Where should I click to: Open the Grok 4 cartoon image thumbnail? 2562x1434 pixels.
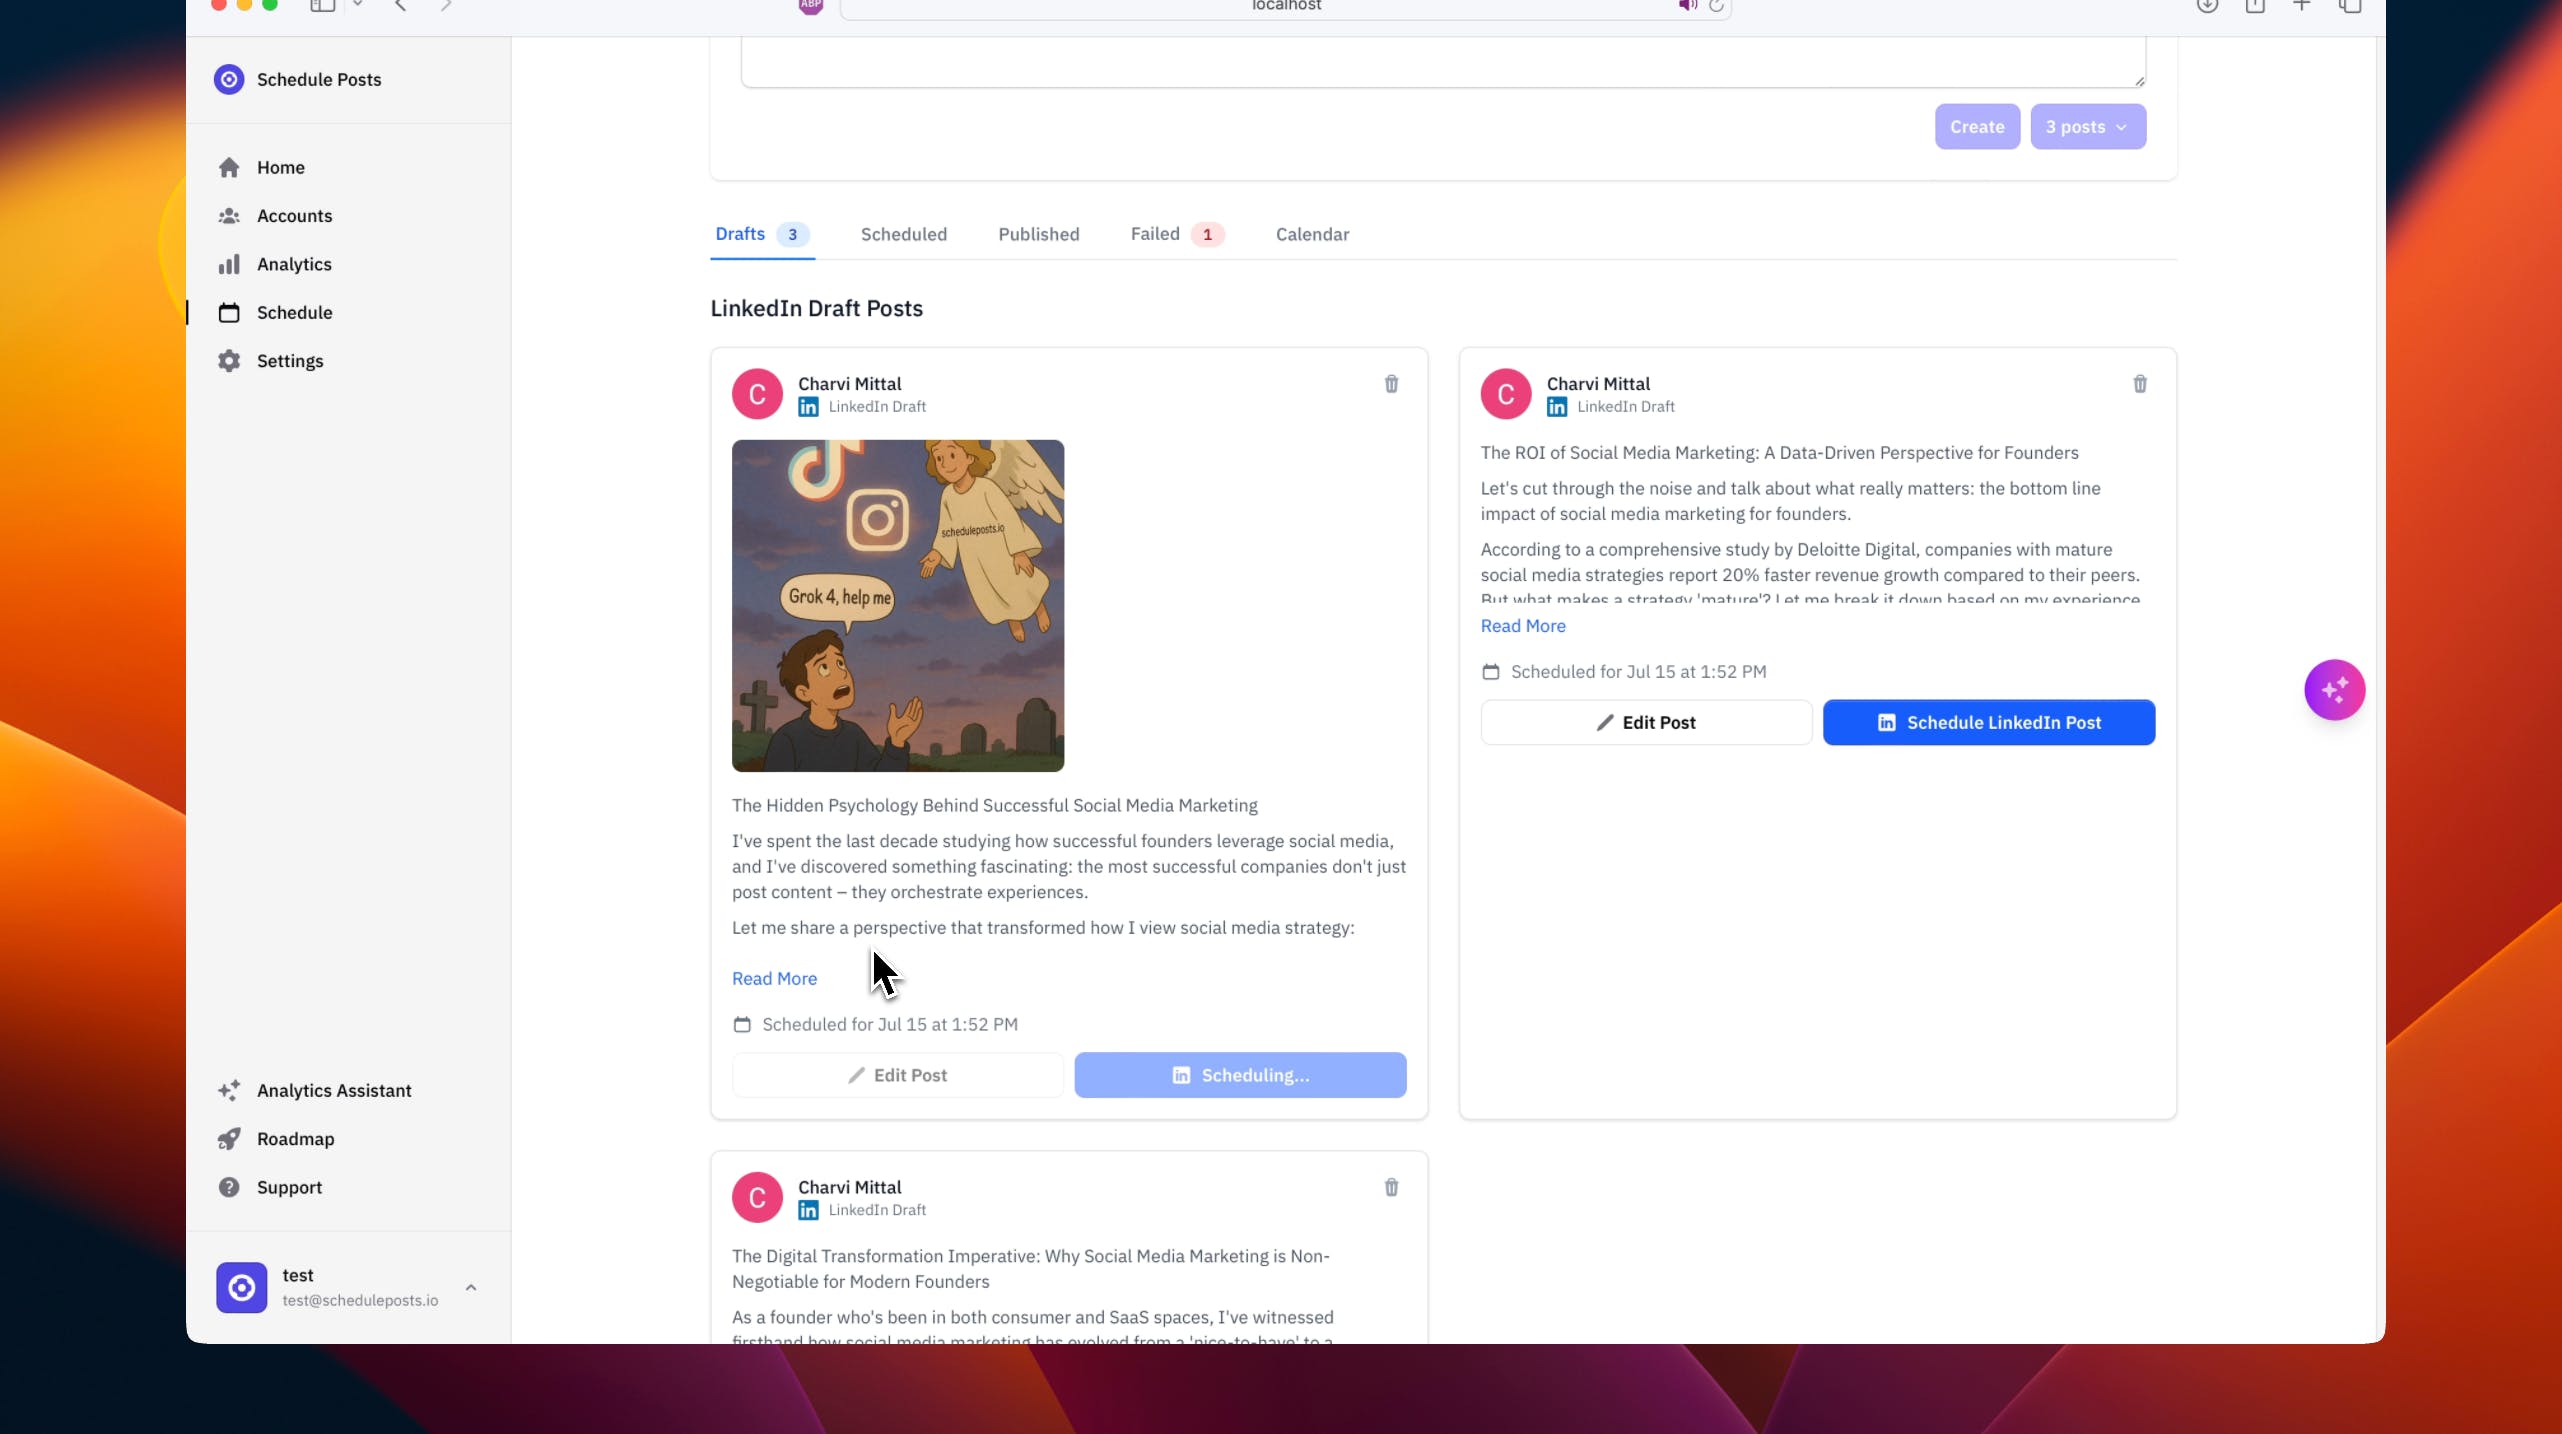(897, 605)
